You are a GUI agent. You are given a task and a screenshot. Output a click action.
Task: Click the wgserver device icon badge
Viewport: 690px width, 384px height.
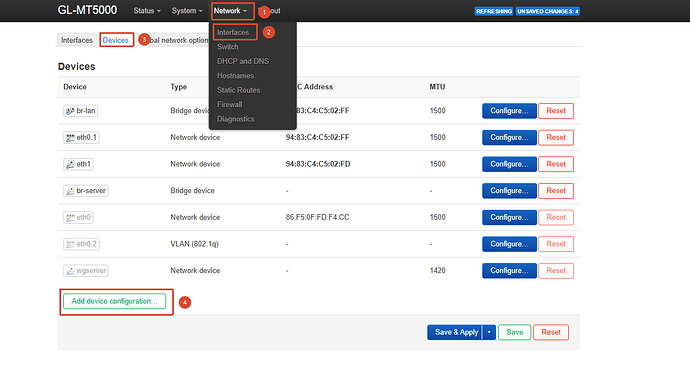click(x=85, y=271)
